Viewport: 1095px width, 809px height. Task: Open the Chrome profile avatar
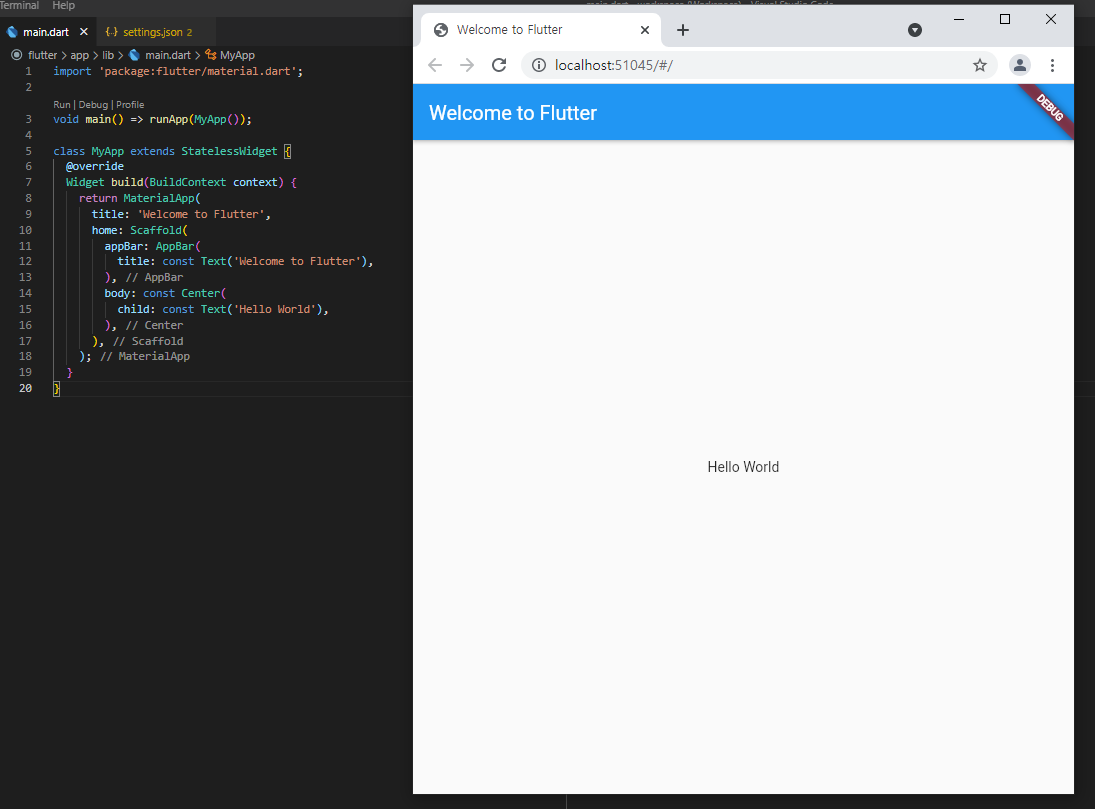click(x=1020, y=65)
